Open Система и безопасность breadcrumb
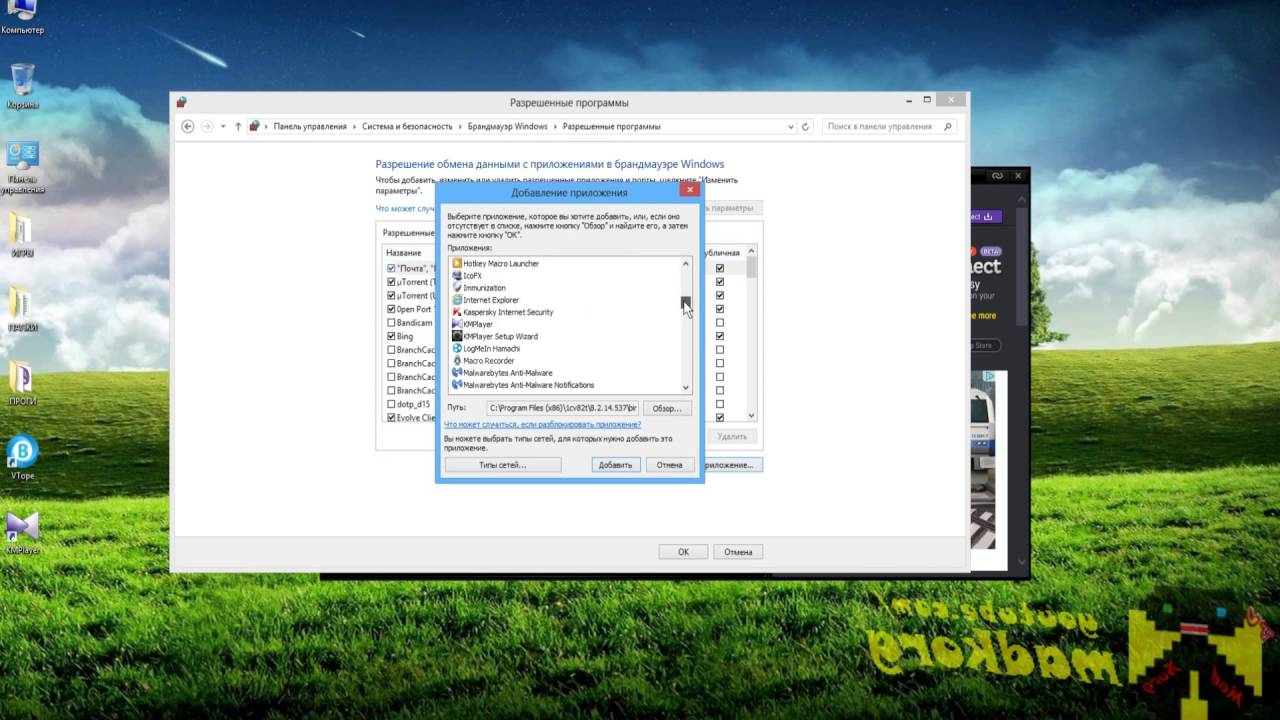 407,127
